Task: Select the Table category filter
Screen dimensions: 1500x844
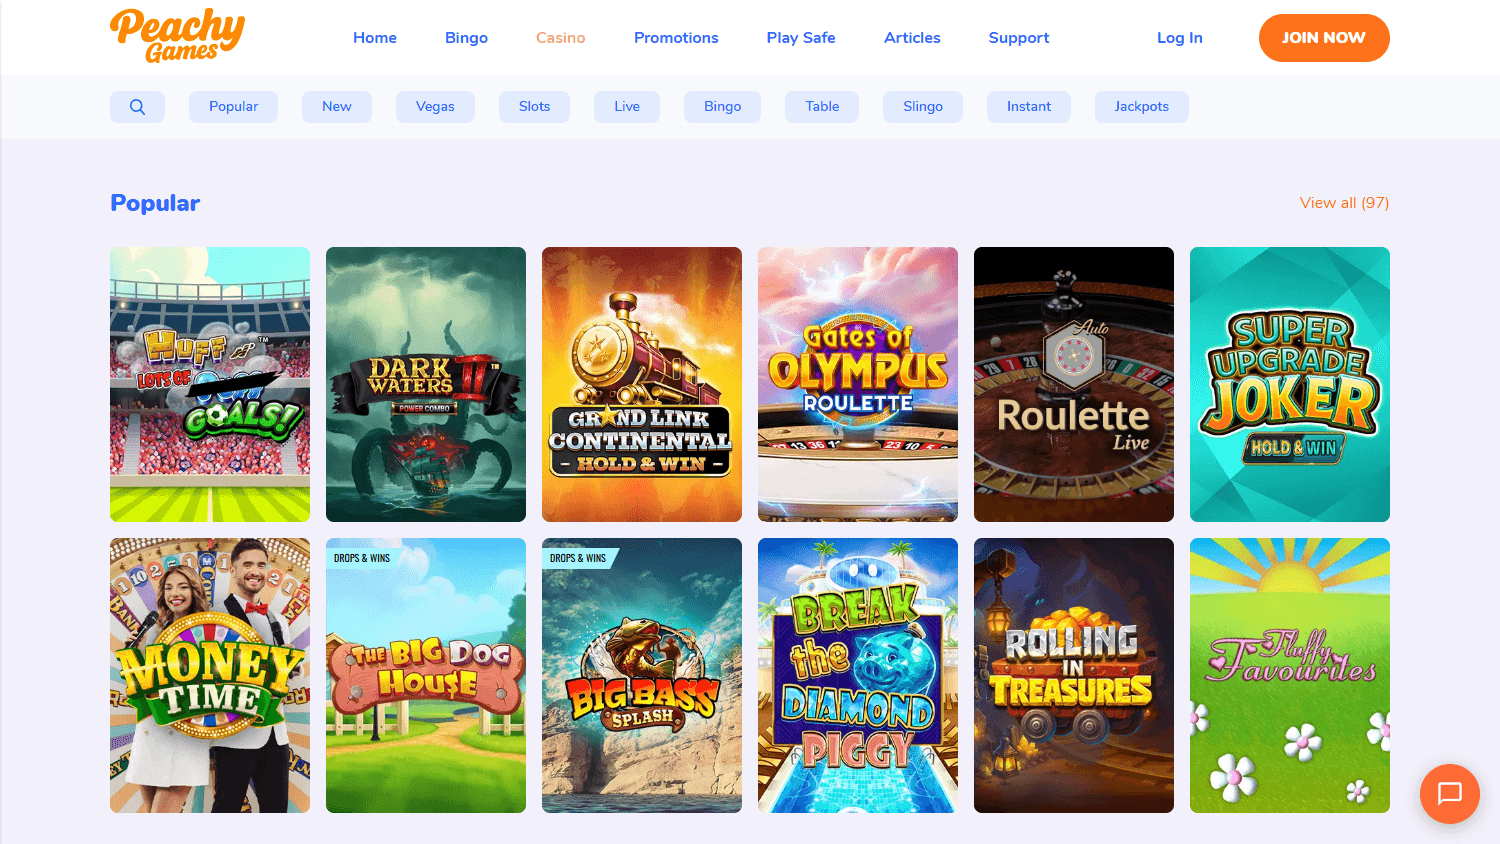Action: (822, 107)
